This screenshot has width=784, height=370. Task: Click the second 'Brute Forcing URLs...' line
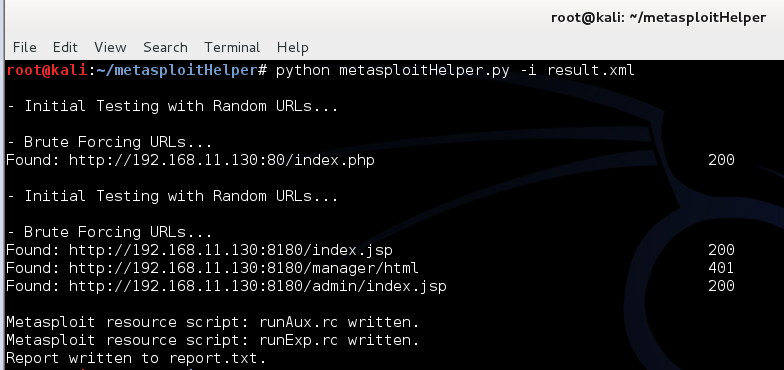[x=109, y=232]
